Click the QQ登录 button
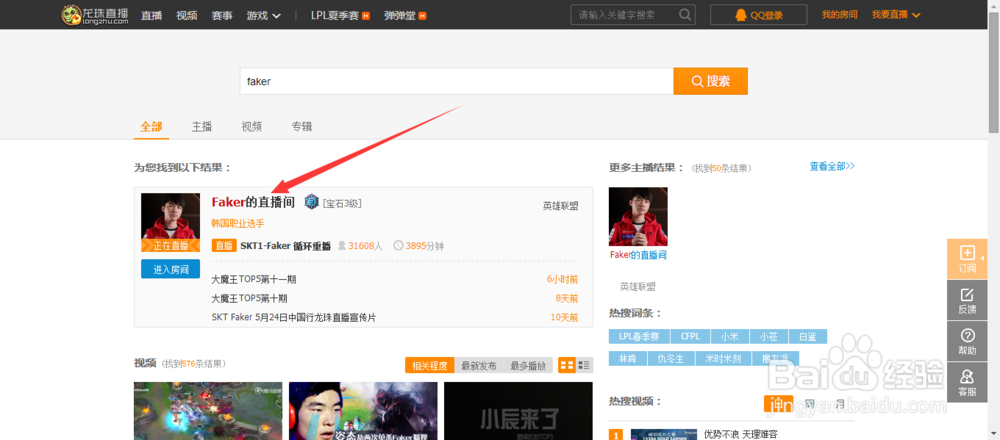1000x440 pixels. tap(758, 15)
